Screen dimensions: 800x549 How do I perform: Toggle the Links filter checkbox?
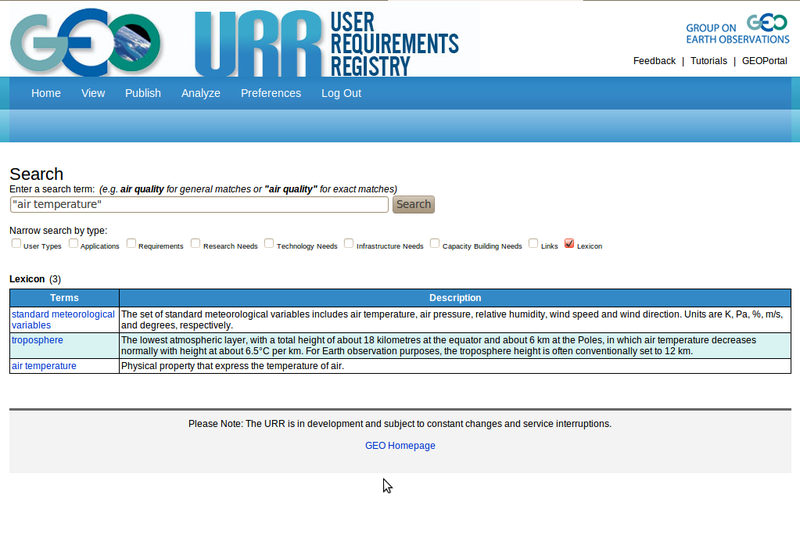[534, 243]
